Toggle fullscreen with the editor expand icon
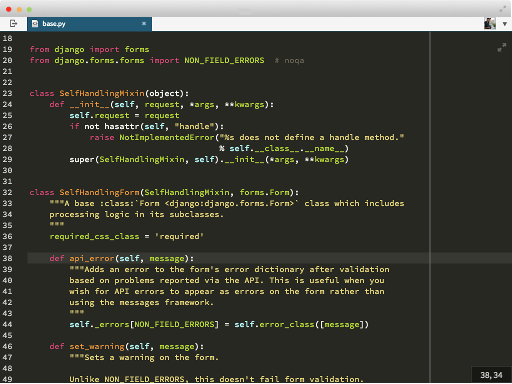The height and width of the screenshot is (384, 512). pyautogui.click(x=502, y=48)
